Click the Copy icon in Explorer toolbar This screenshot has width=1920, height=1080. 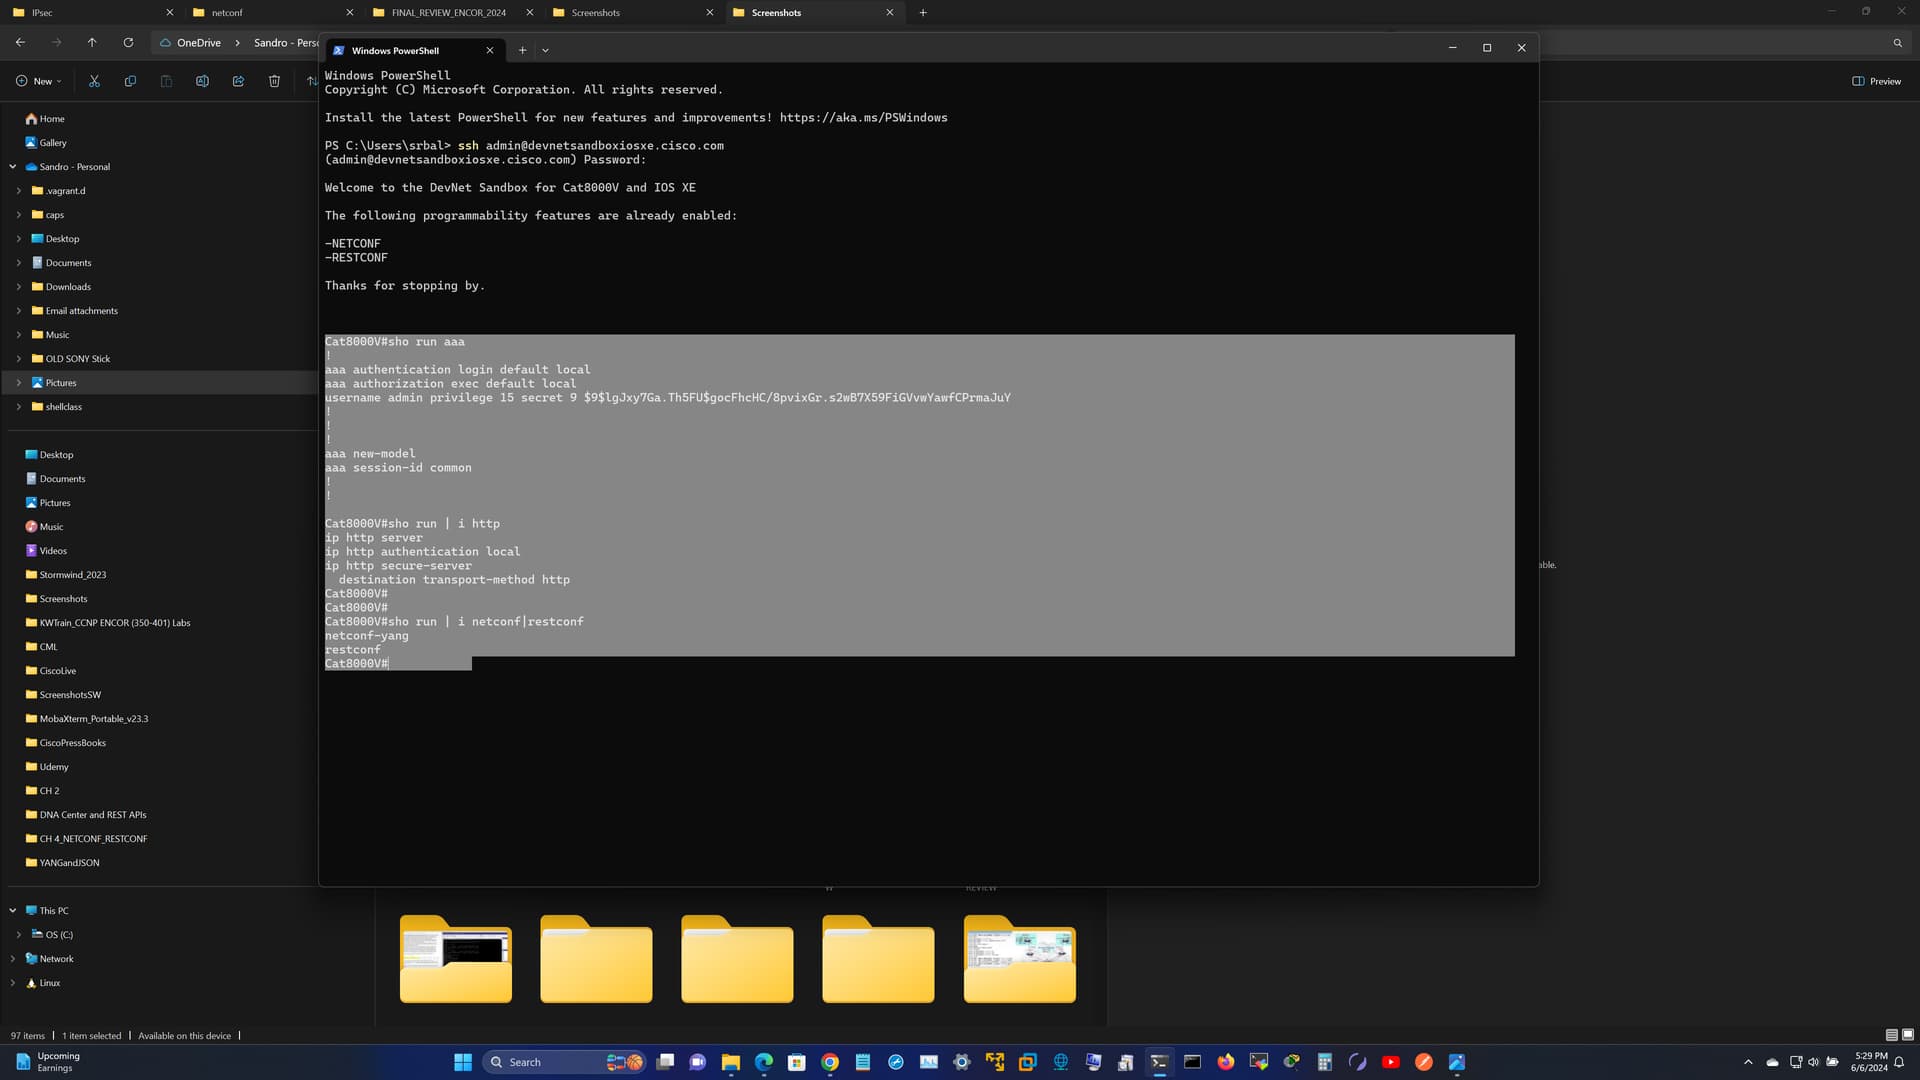130,81
